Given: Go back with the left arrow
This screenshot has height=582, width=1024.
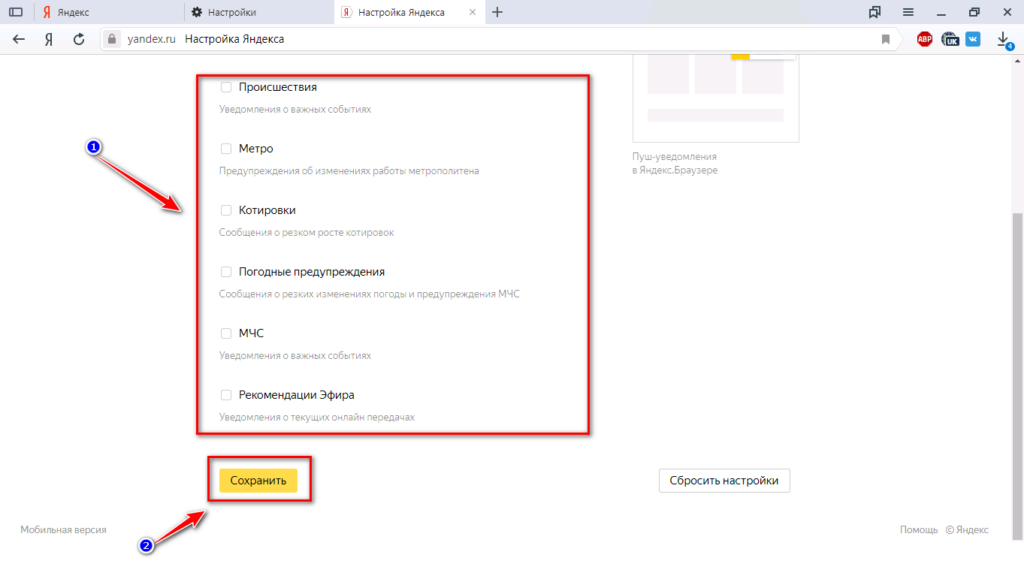Looking at the screenshot, I should click(x=18, y=39).
